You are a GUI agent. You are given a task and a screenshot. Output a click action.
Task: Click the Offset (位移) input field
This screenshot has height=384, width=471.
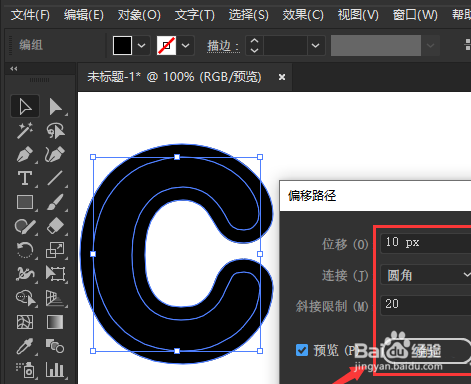[x=426, y=243]
